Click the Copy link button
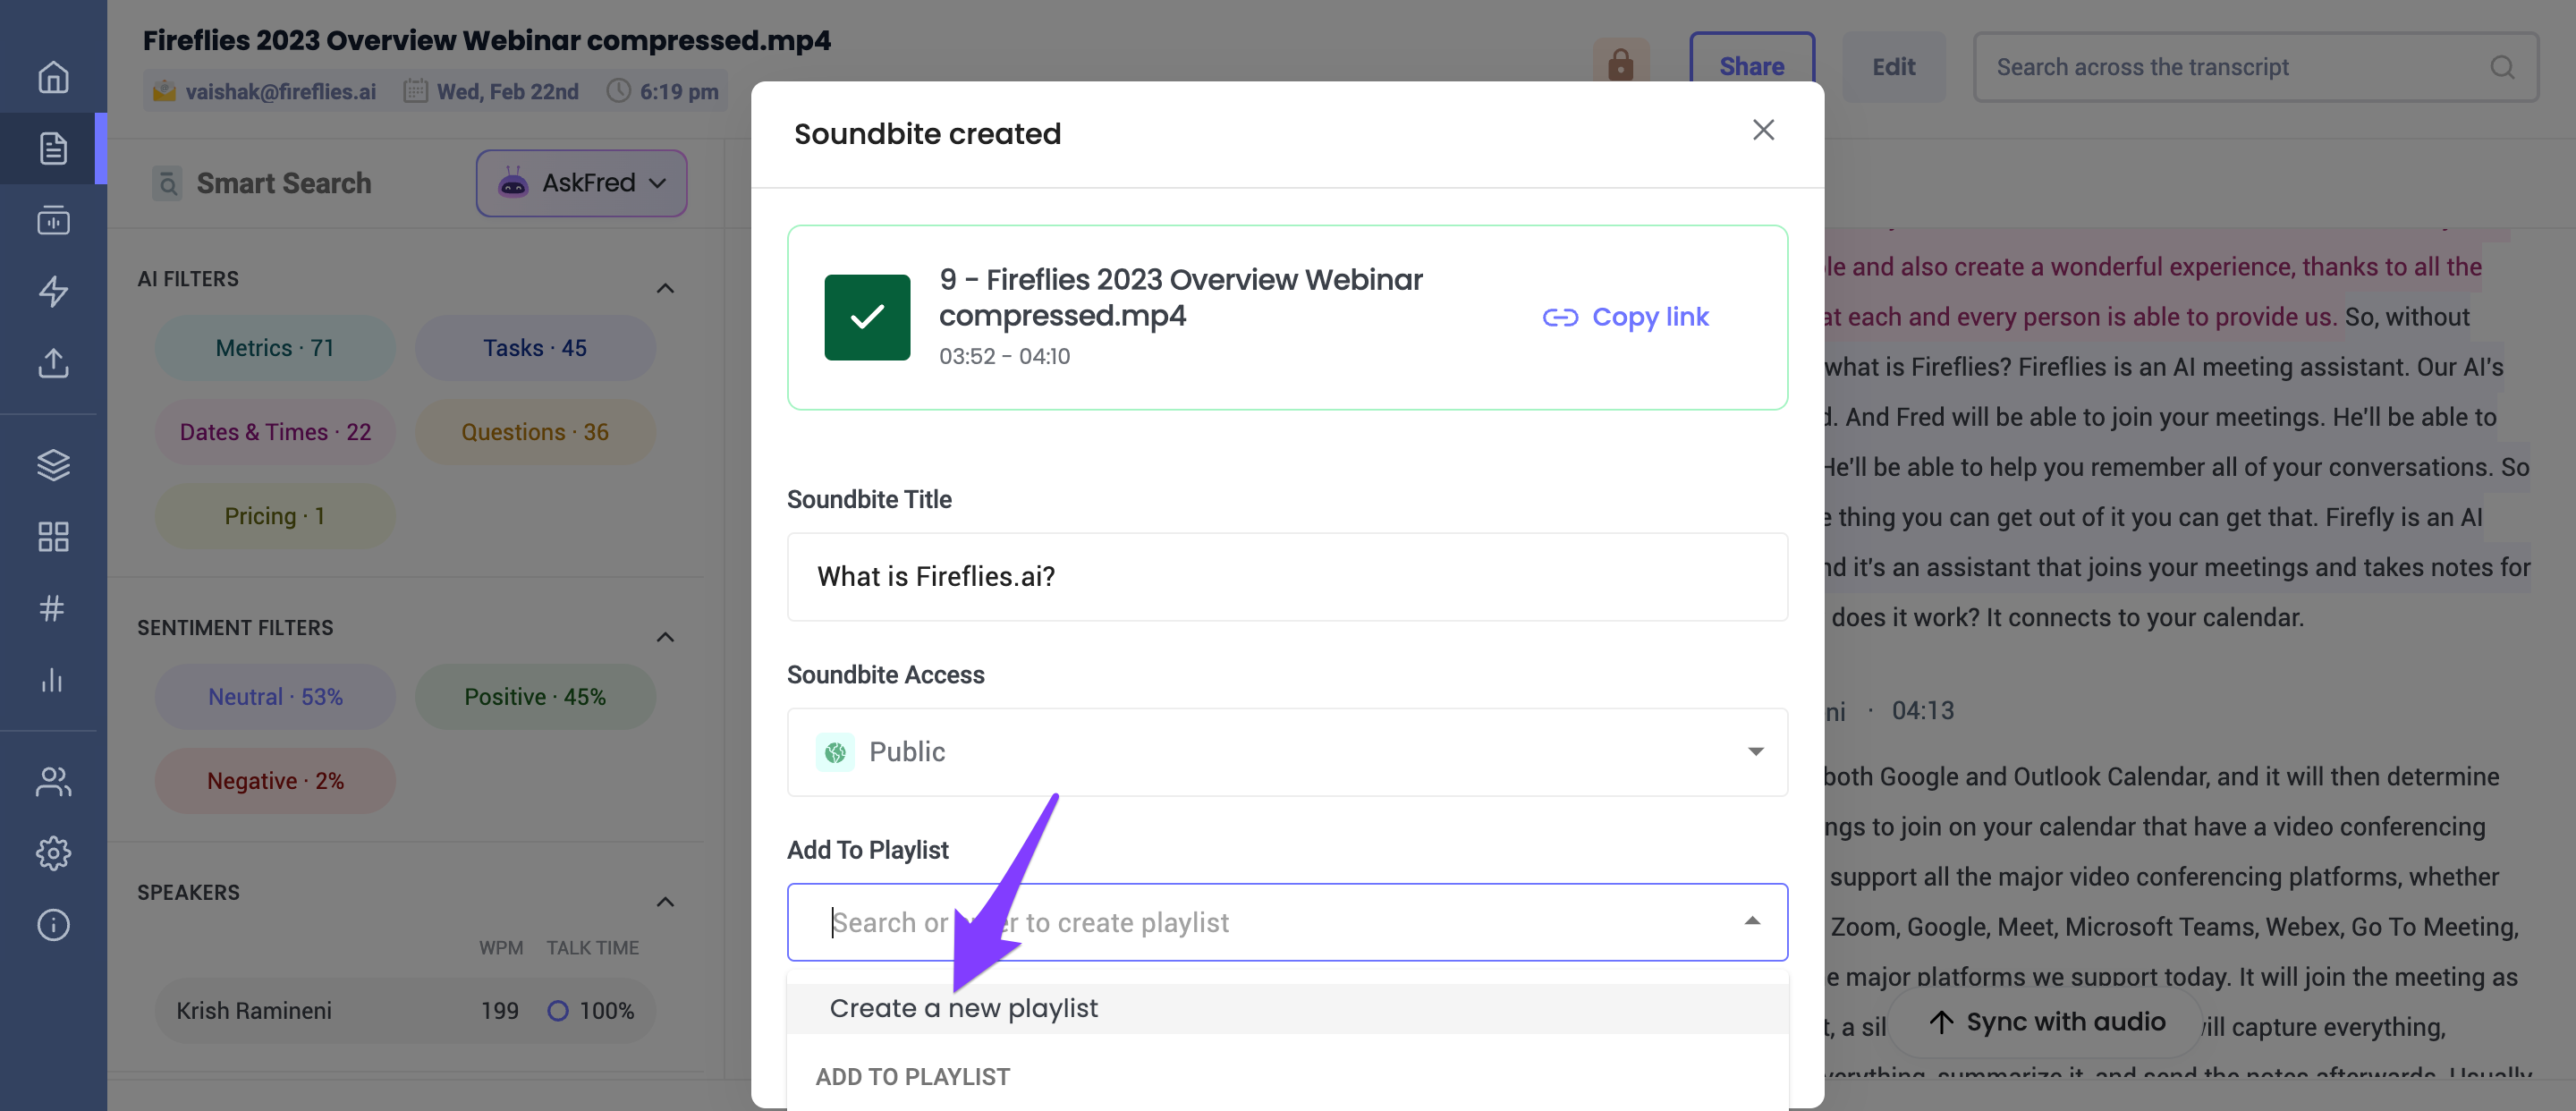Screen dimensions: 2576x1111 (x=1625, y=317)
